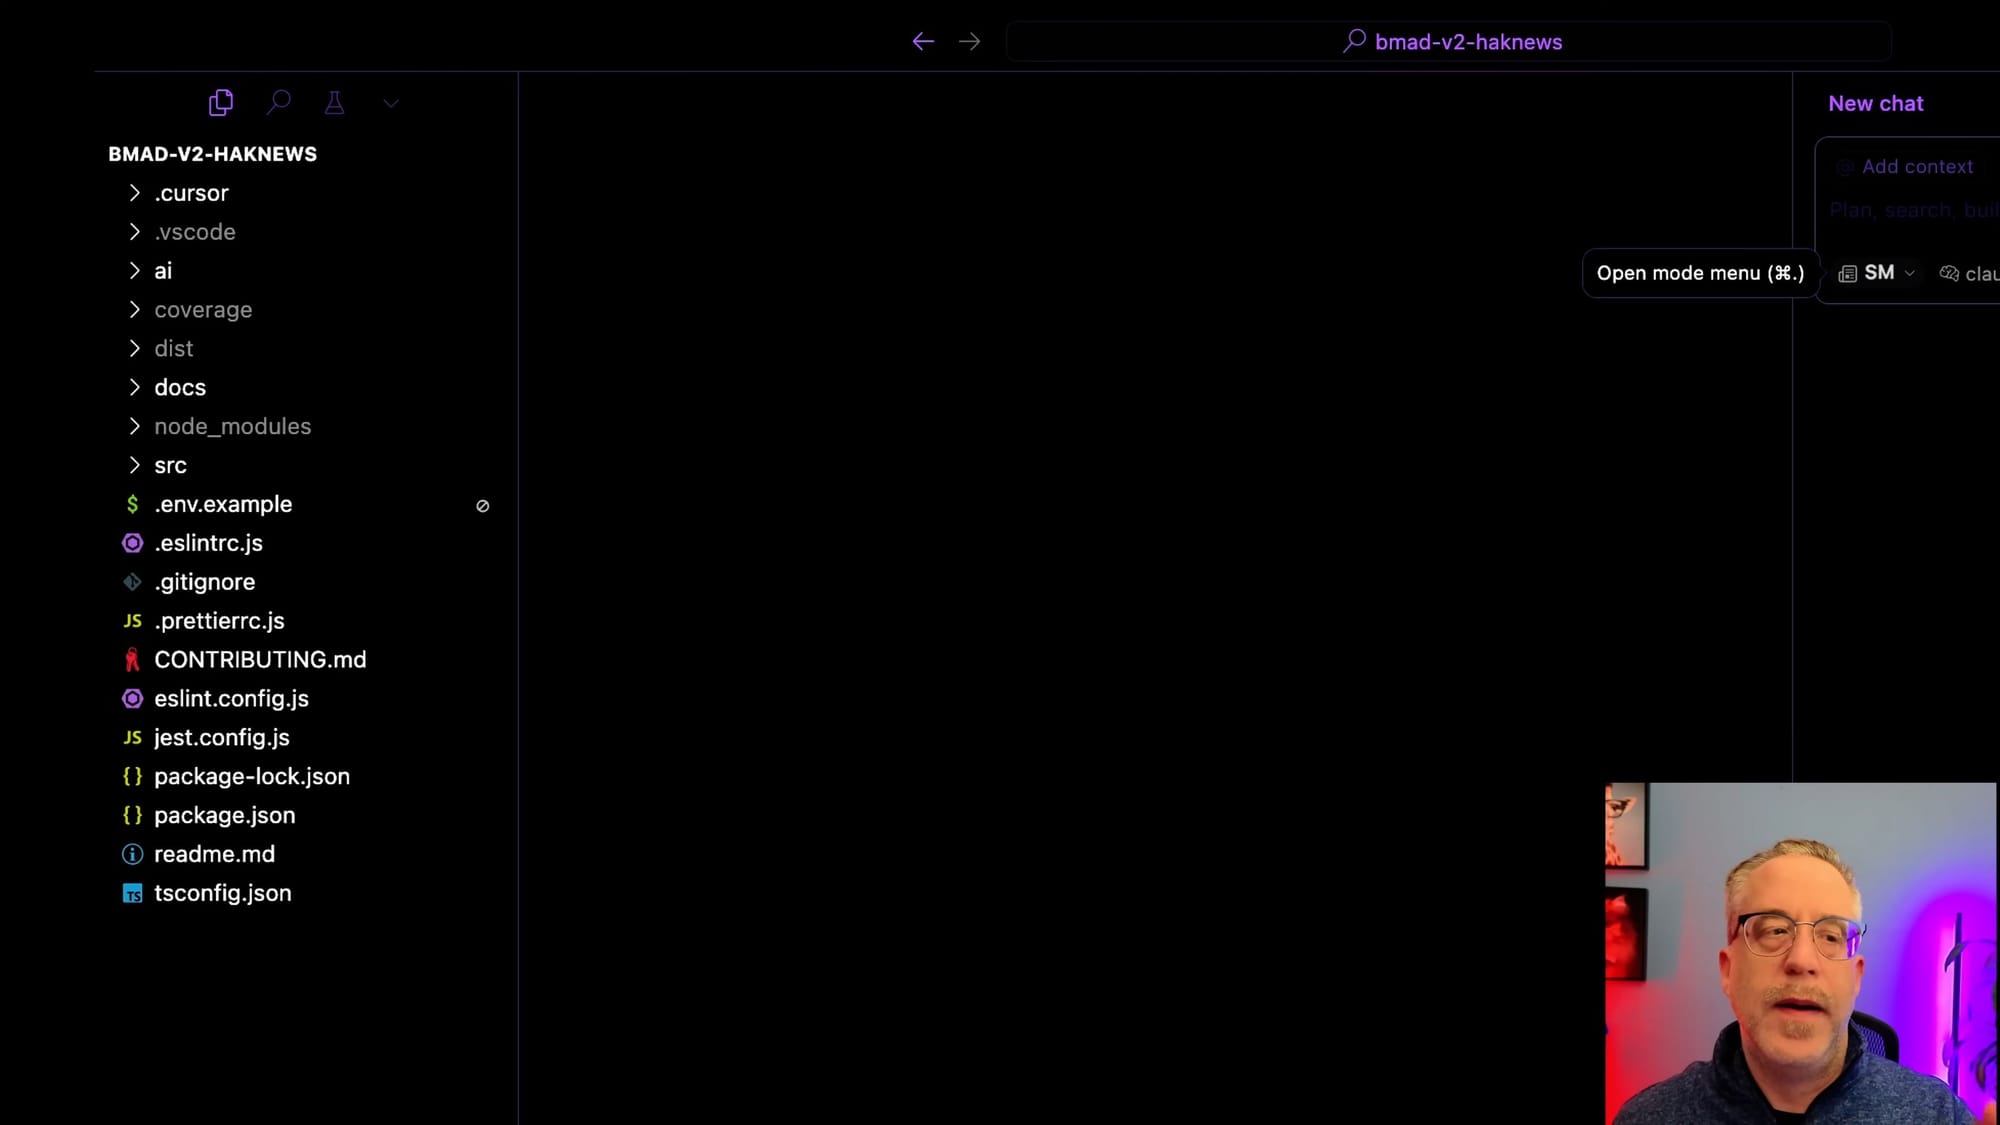Open the Explorer files icon
This screenshot has width=2000, height=1125.
221,103
